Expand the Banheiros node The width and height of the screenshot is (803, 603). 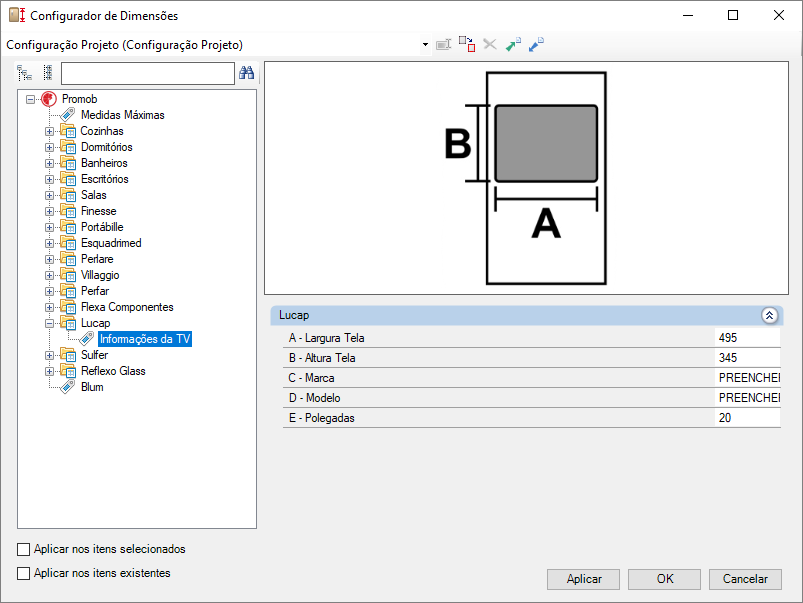click(49, 163)
